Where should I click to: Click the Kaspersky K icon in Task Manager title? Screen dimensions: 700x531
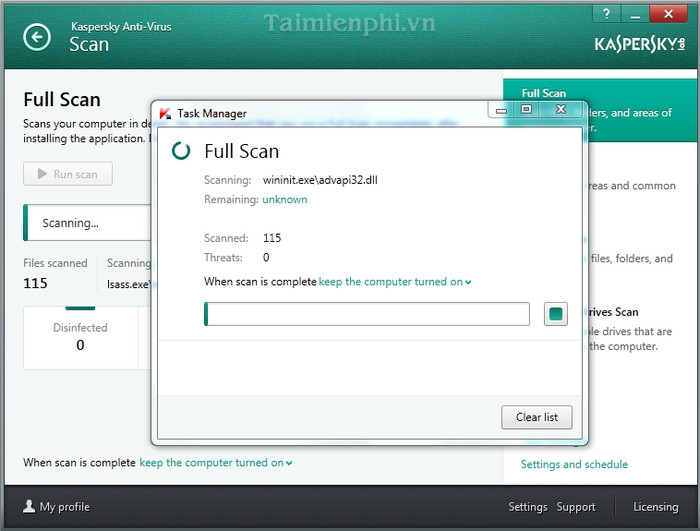point(165,113)
